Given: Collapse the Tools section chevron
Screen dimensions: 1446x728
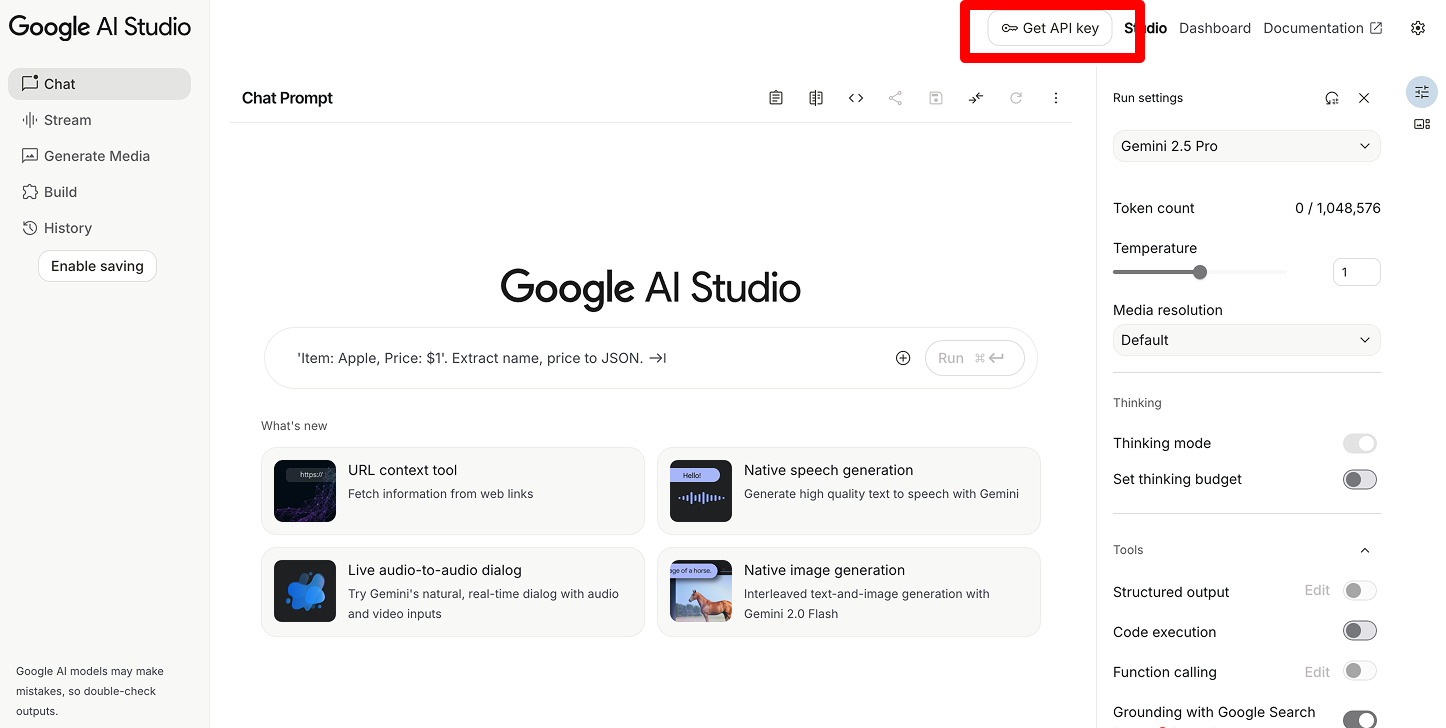Looking at the screenshot, I should 1365,550.
